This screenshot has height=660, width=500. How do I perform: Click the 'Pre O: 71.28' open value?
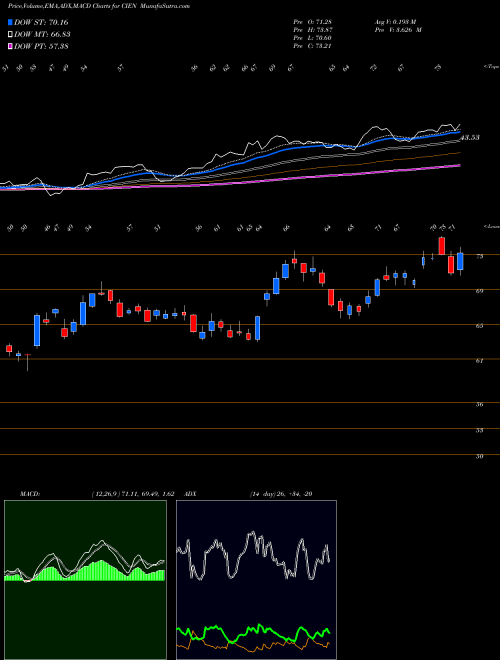pyautogui.click(x=313, y=21)
